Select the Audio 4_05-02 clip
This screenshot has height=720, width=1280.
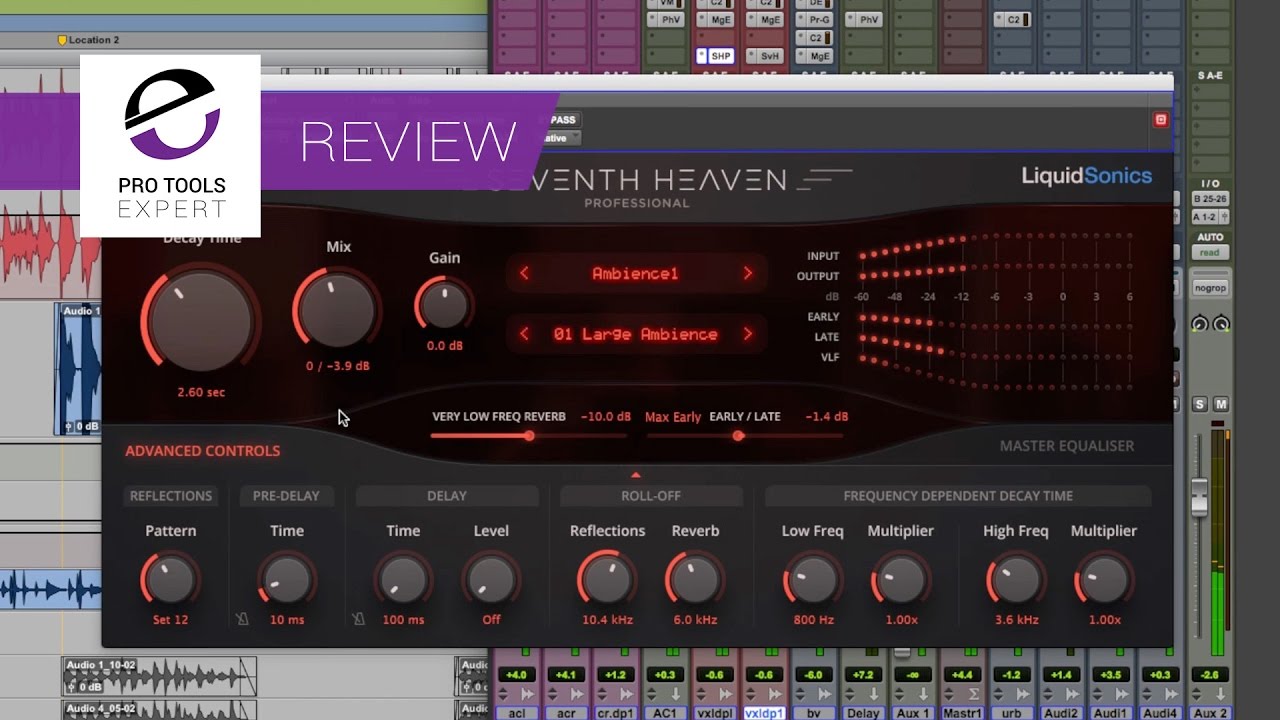coord(160,710)
